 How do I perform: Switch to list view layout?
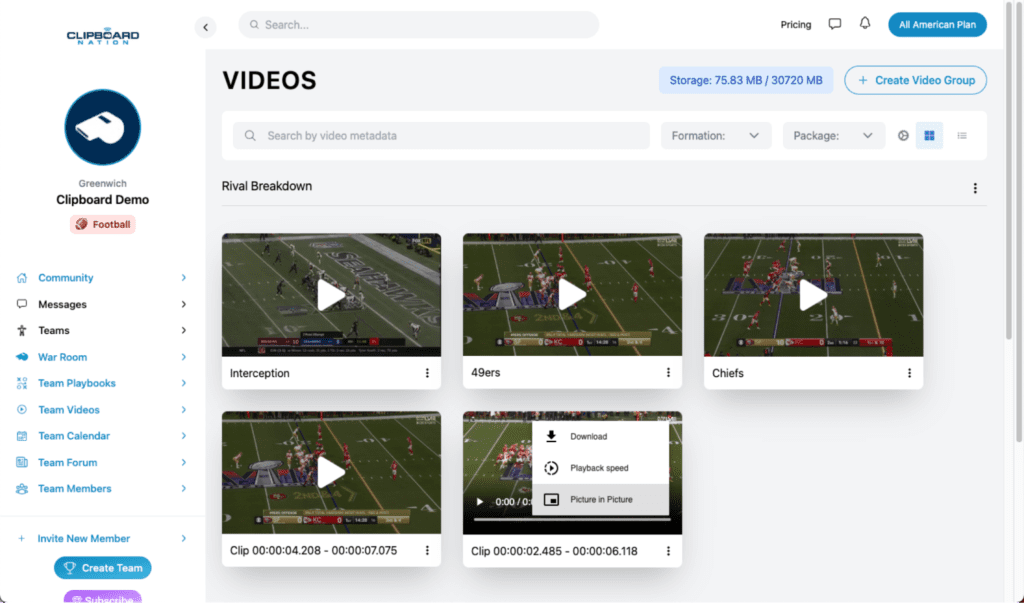[x=962, y=136]
